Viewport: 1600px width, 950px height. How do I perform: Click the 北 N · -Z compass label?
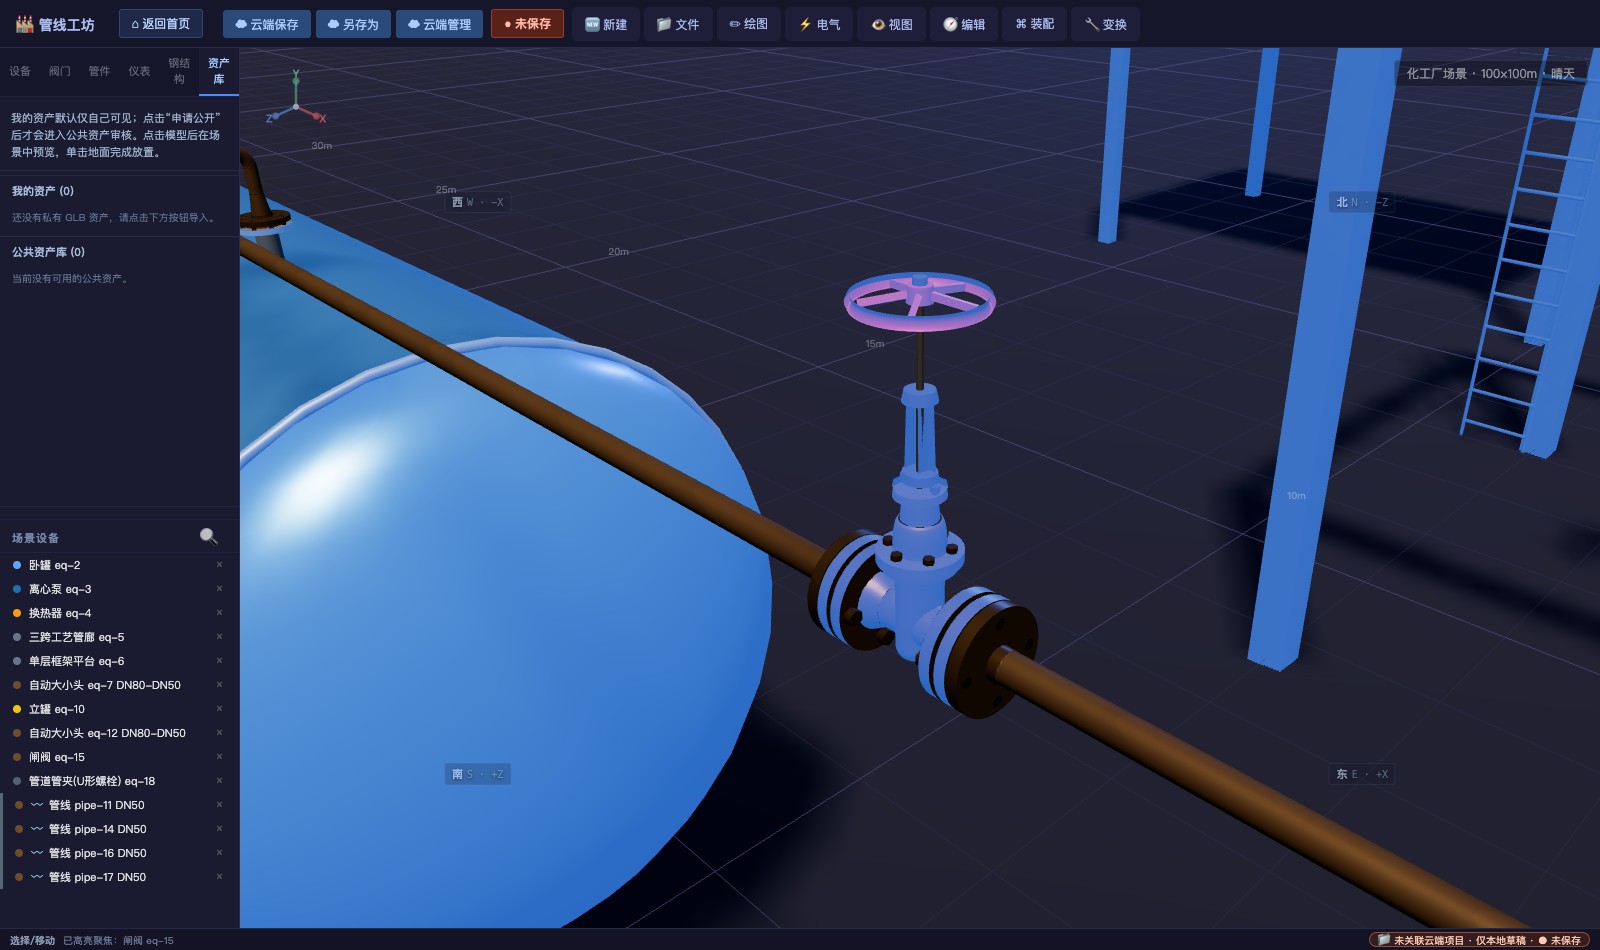1362,202
